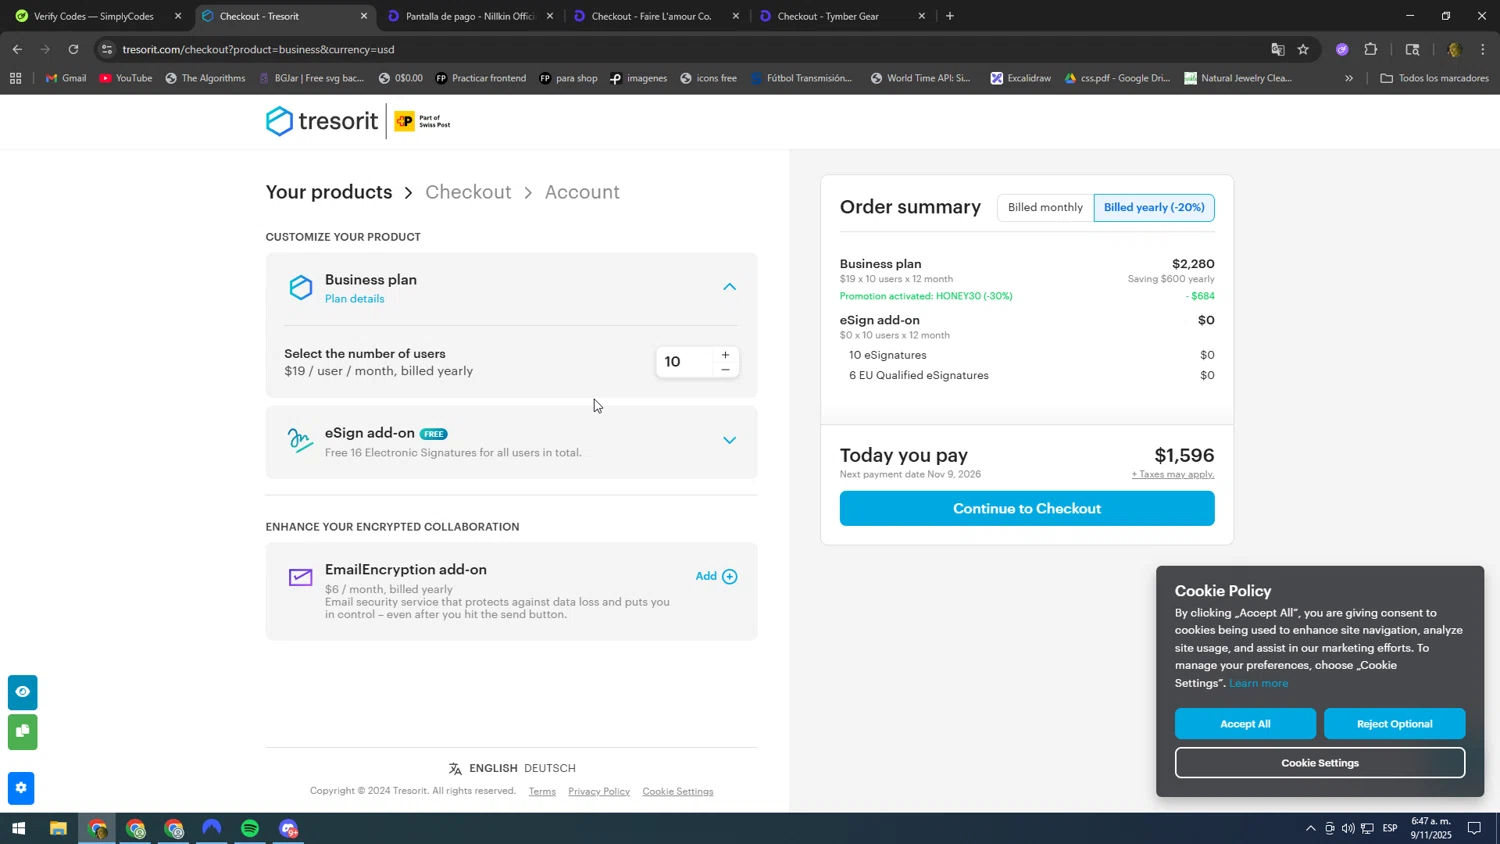
Task: Click the language translate icon in footer
Action: click(x=455, y=769)
